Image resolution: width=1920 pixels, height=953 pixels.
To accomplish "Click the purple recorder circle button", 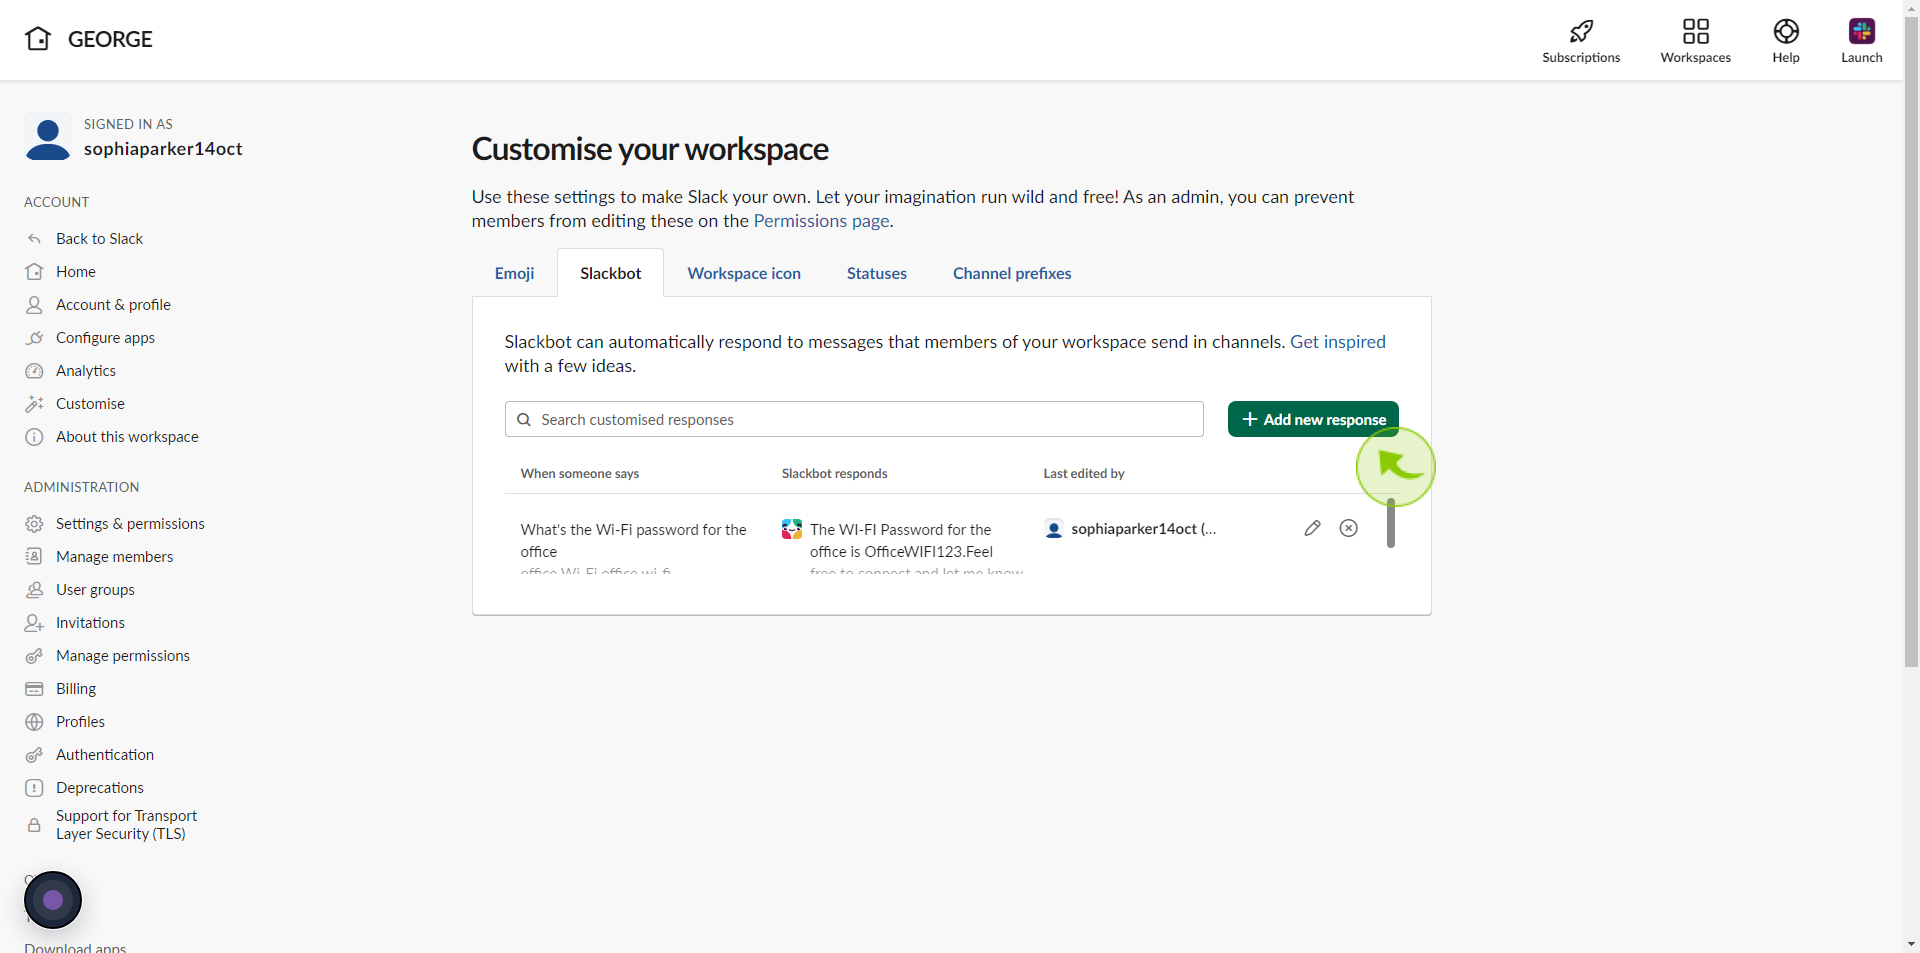I will 53,900.
